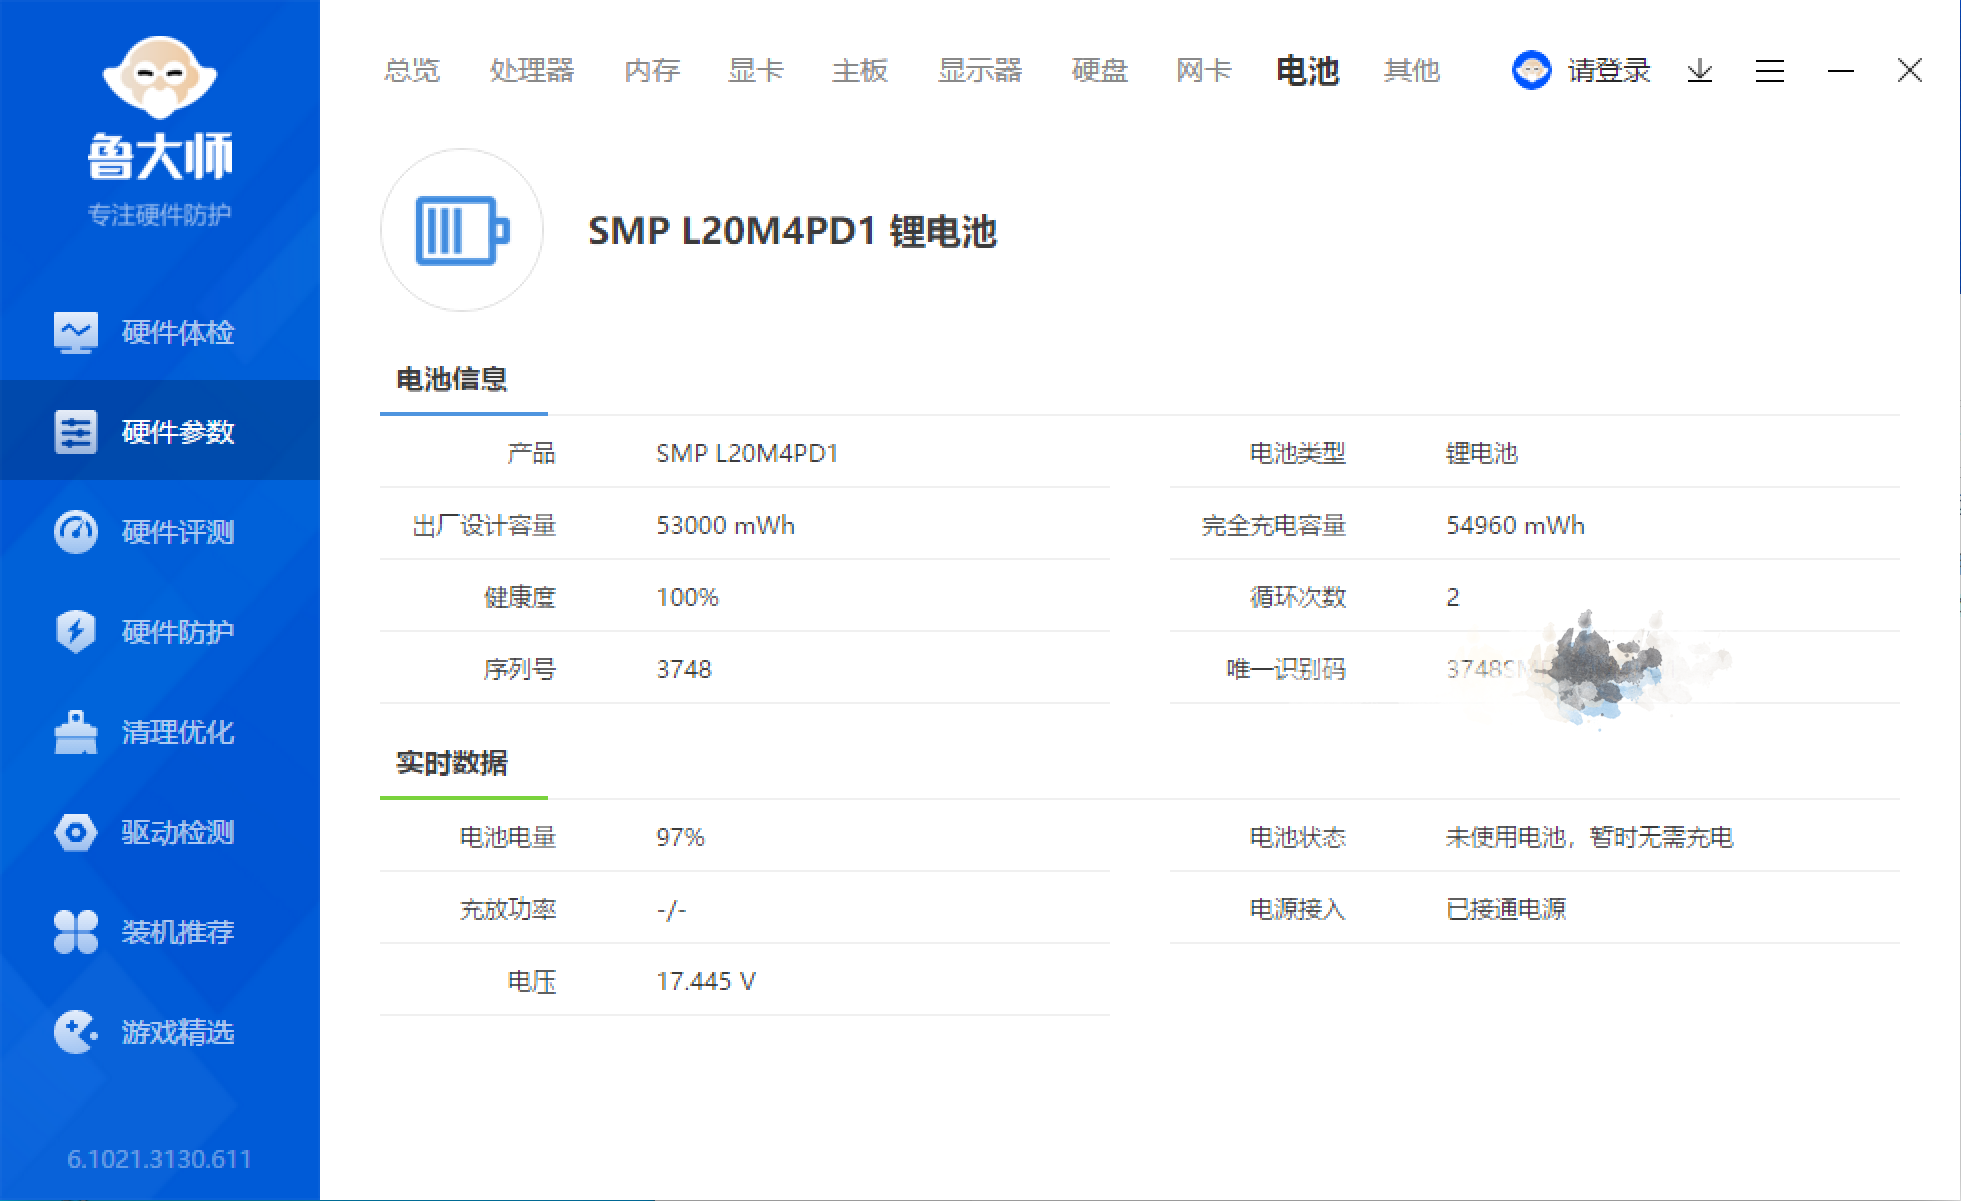The width and height of the screenshot is (1961, 1201).
Task: Click cycle count value 2
Action: tap(1453, 597)
